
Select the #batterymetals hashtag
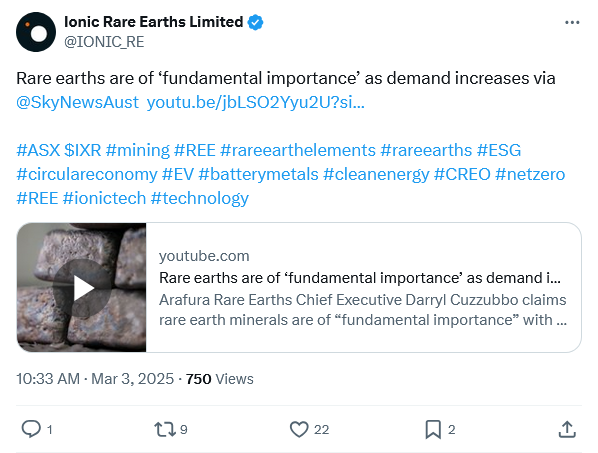(259, 174)
